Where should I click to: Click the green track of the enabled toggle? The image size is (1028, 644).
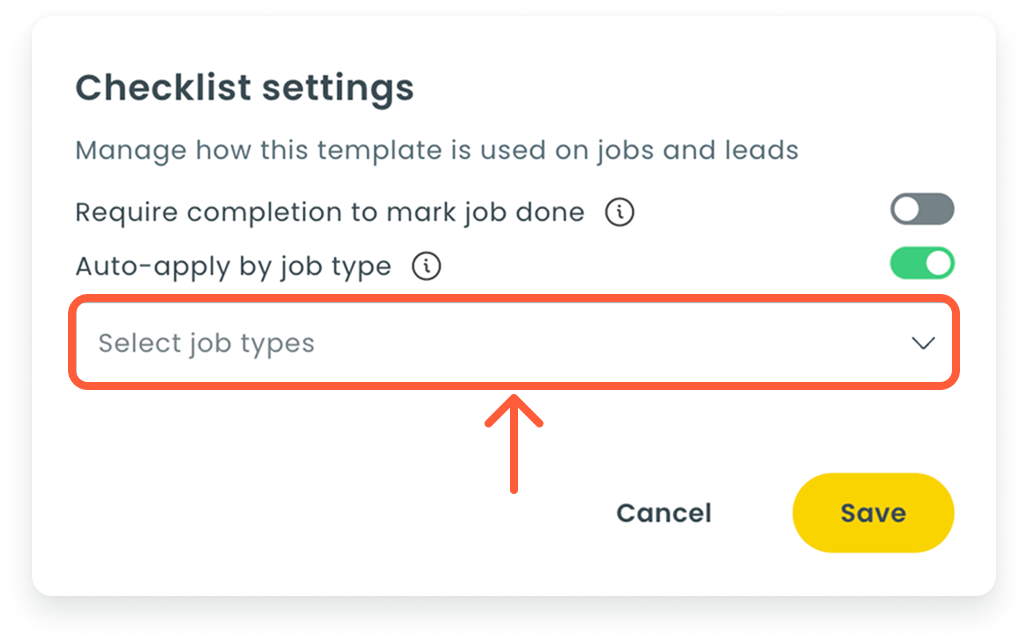(x=905, y=264)
